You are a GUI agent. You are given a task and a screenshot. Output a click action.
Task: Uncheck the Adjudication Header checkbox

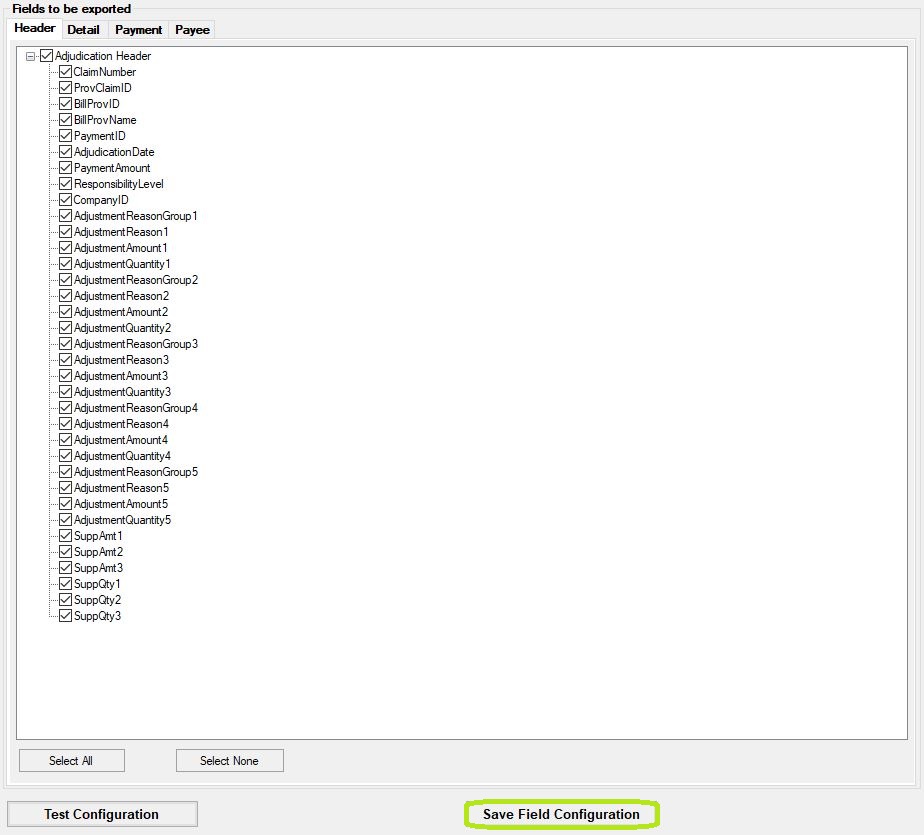(x=47, y=56)
